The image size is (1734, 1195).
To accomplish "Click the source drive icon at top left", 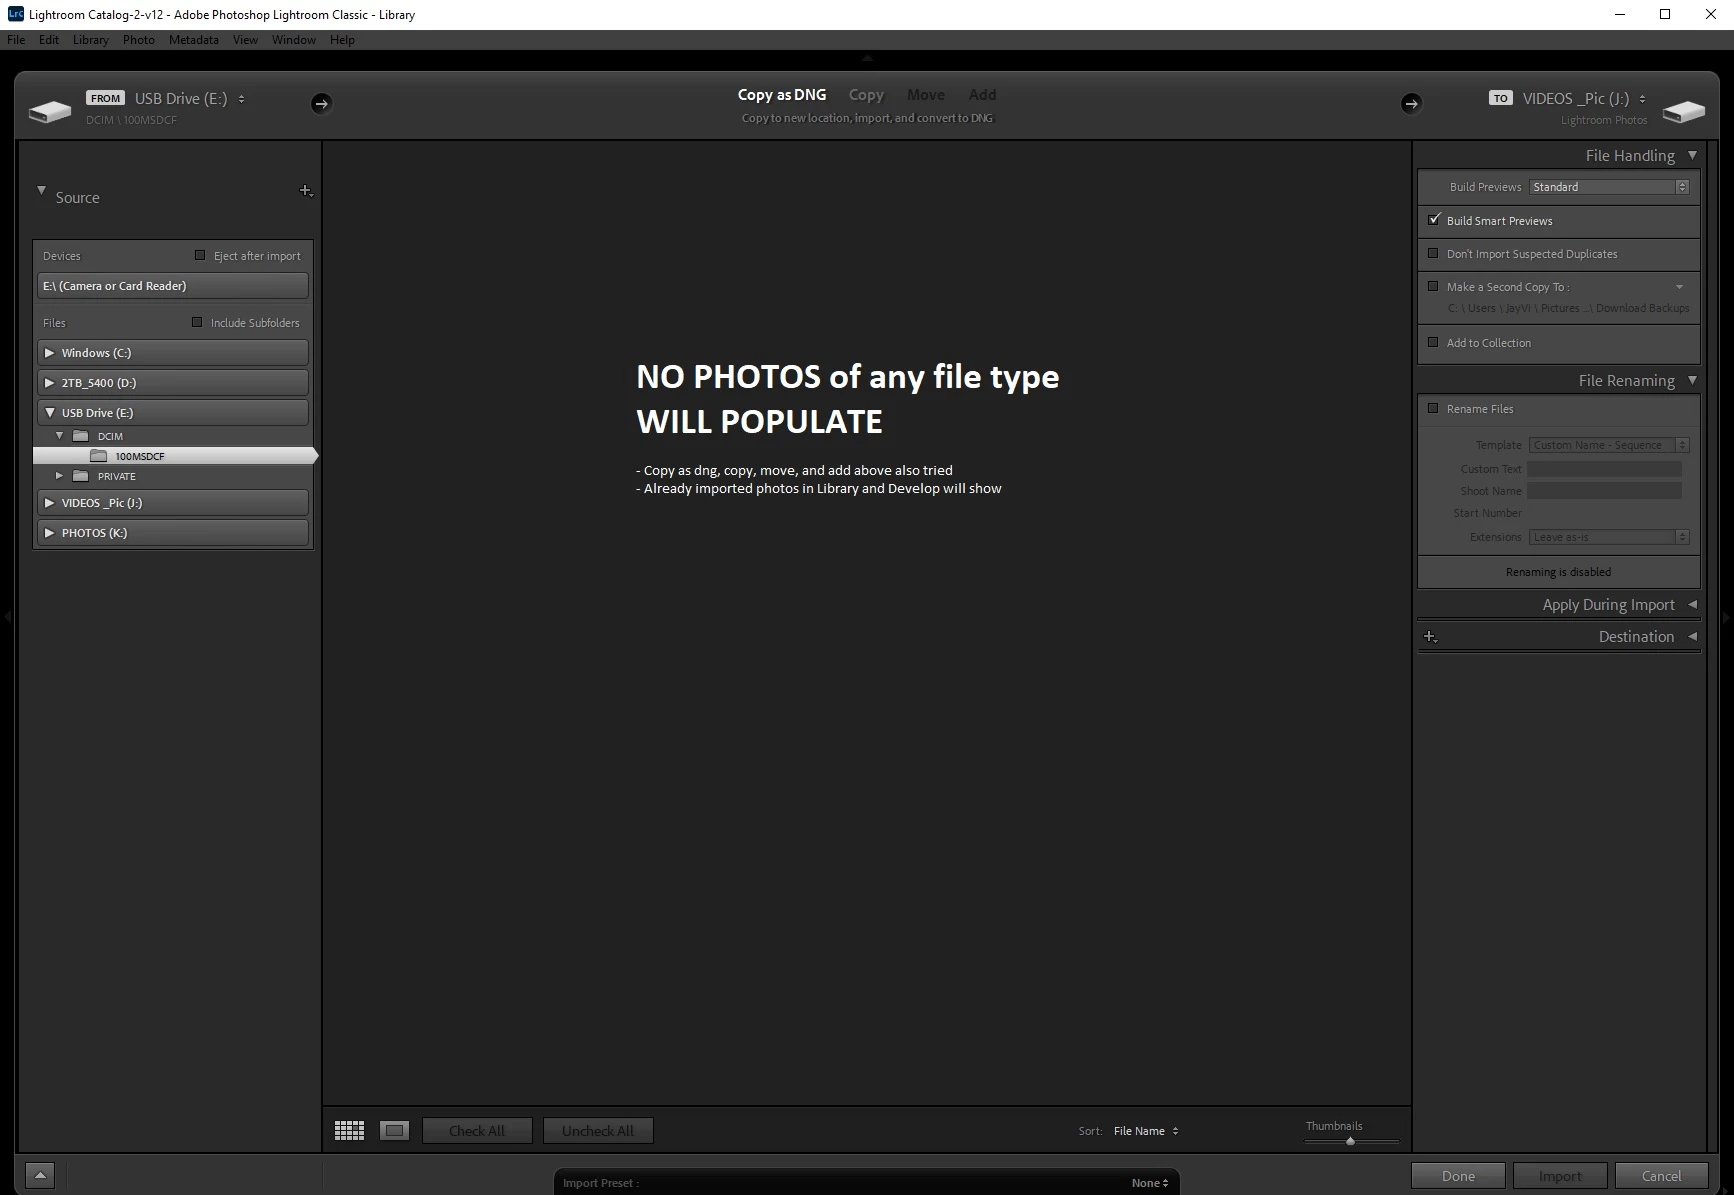I will [x=49, y=111].
